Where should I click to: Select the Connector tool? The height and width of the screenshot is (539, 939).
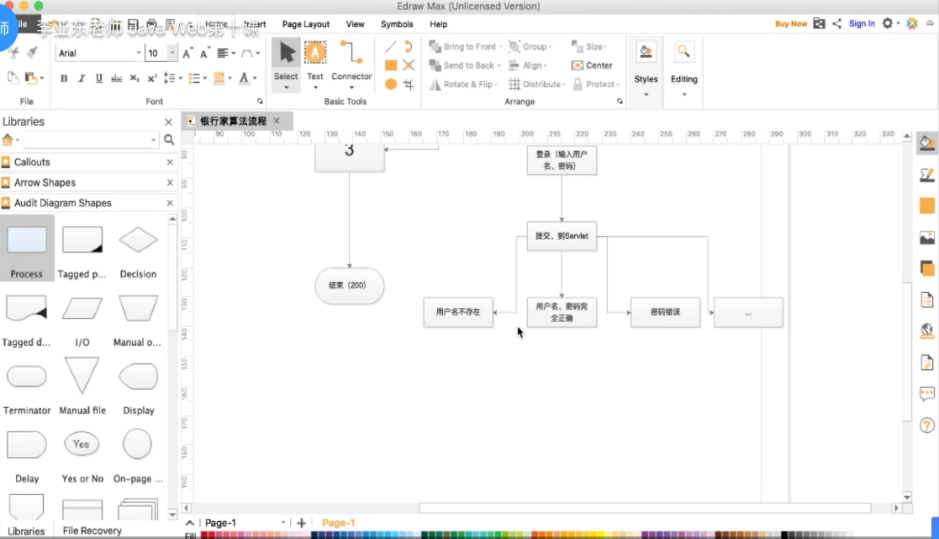point(351,61)
